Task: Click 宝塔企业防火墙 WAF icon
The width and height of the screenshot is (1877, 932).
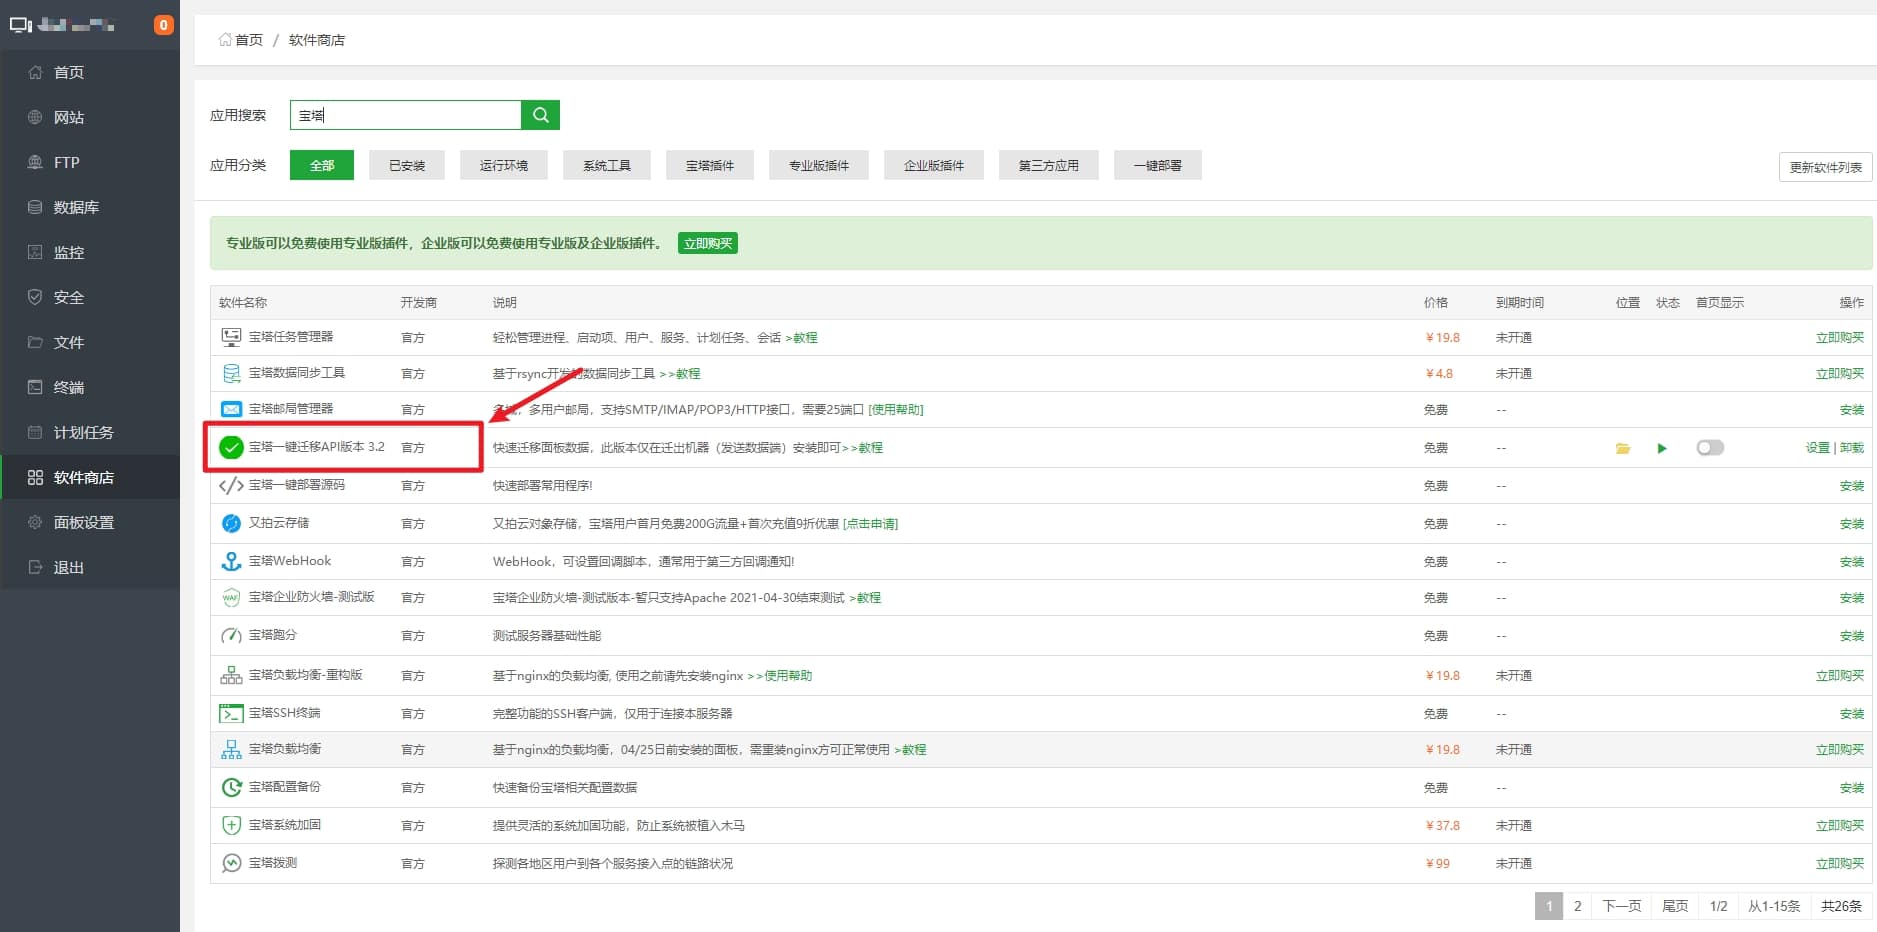Action: tap(231, 597)
